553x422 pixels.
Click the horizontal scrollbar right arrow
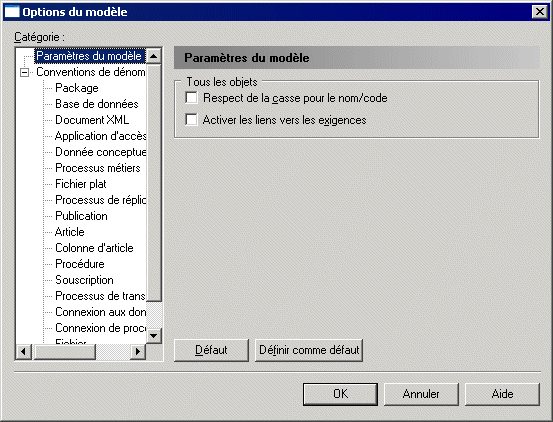pyautogui.click(x=138, y=351)
